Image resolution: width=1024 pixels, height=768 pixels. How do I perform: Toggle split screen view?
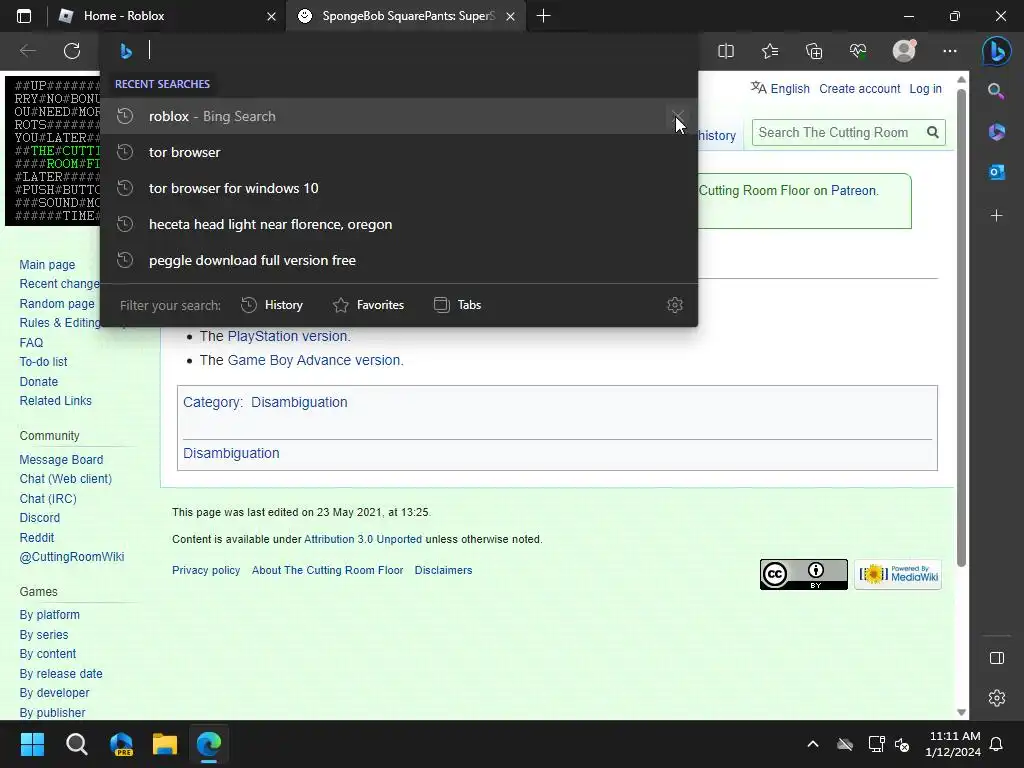pyautogui.click(x=726, y=51)
